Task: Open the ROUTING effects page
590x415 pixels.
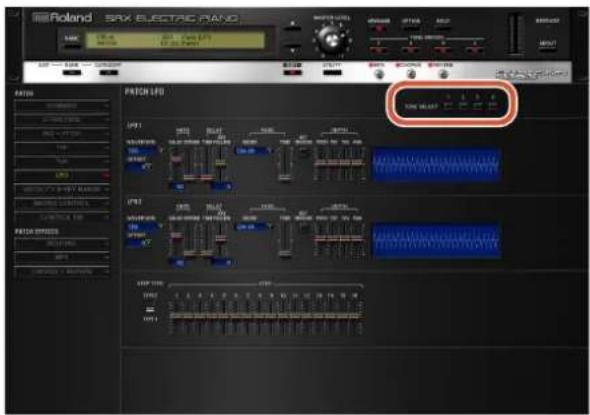Action: [x=62, y=244]
